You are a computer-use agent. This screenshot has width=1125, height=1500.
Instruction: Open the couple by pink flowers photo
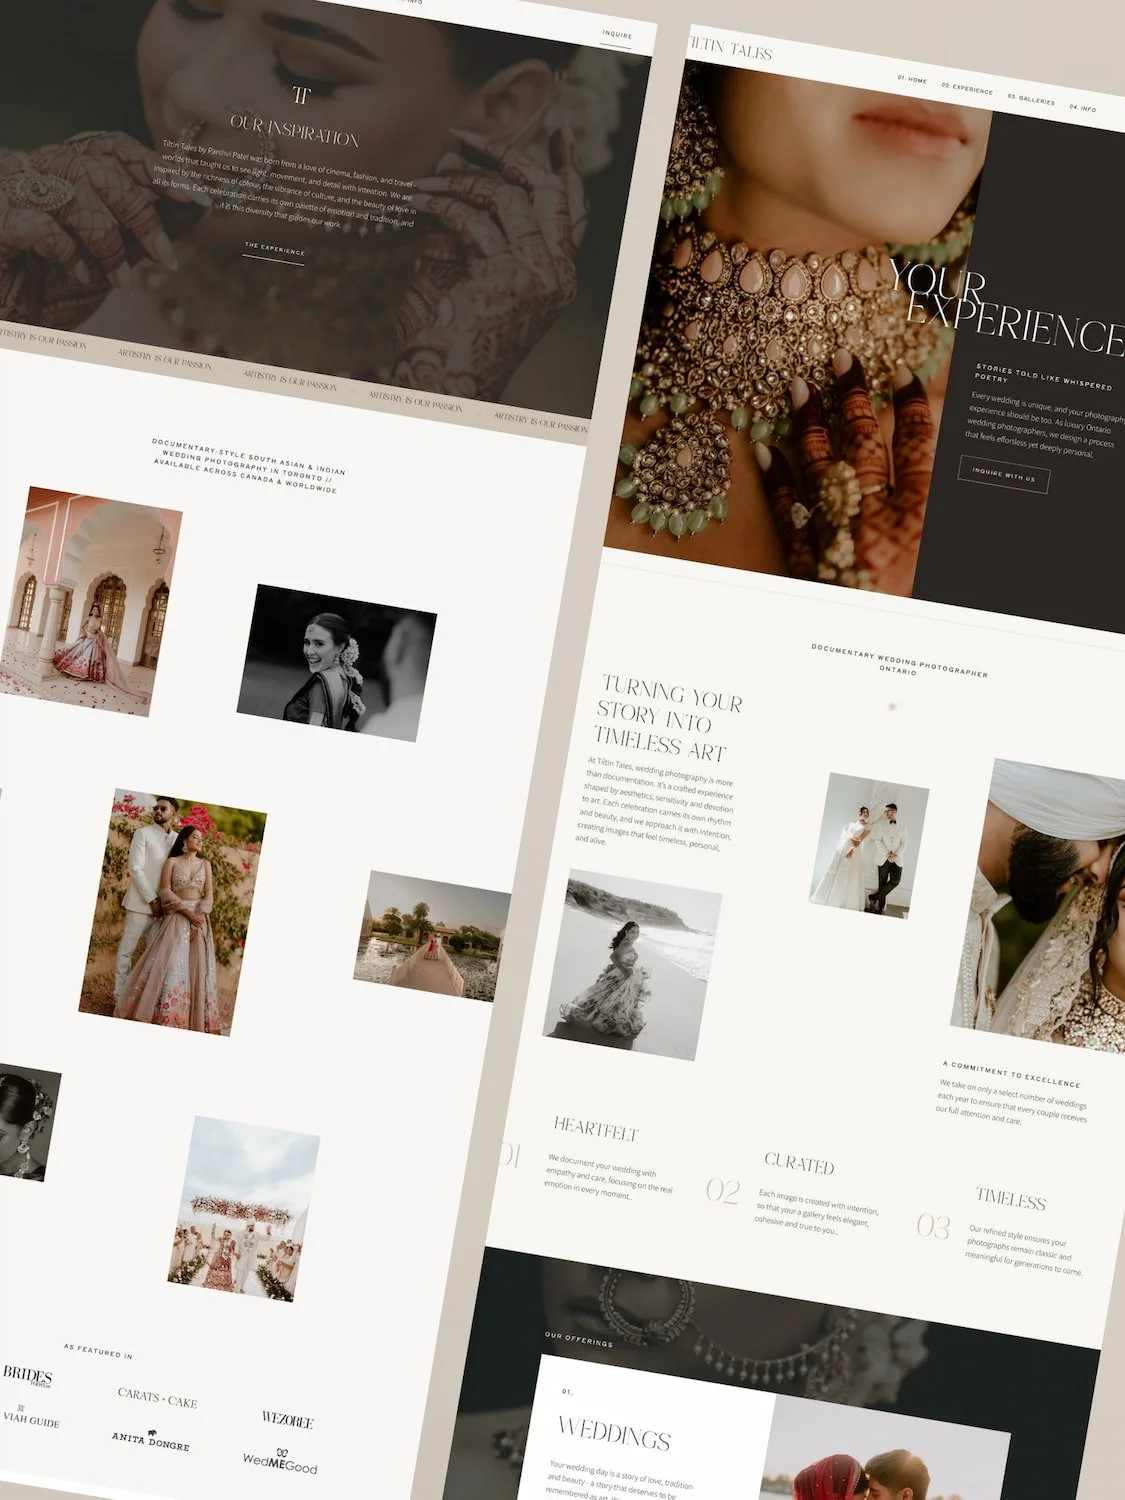172,911
